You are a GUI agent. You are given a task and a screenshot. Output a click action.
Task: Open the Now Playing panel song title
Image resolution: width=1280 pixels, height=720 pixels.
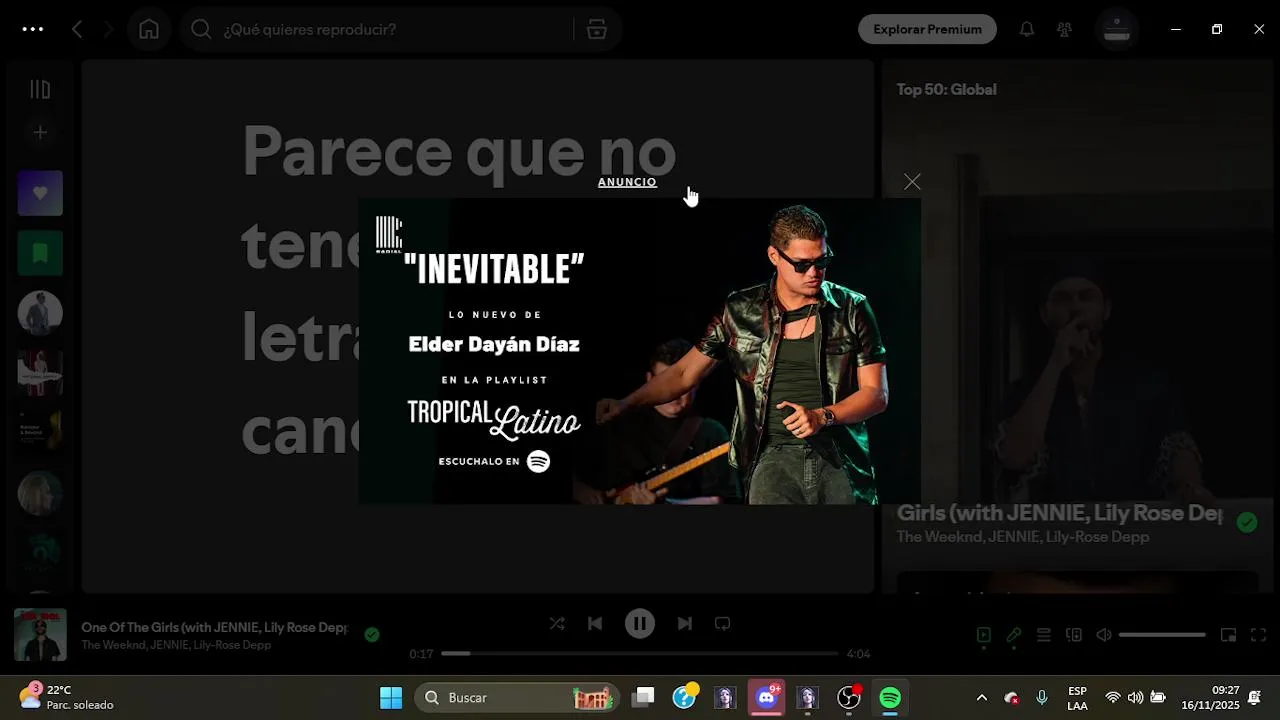(1059, 513)
